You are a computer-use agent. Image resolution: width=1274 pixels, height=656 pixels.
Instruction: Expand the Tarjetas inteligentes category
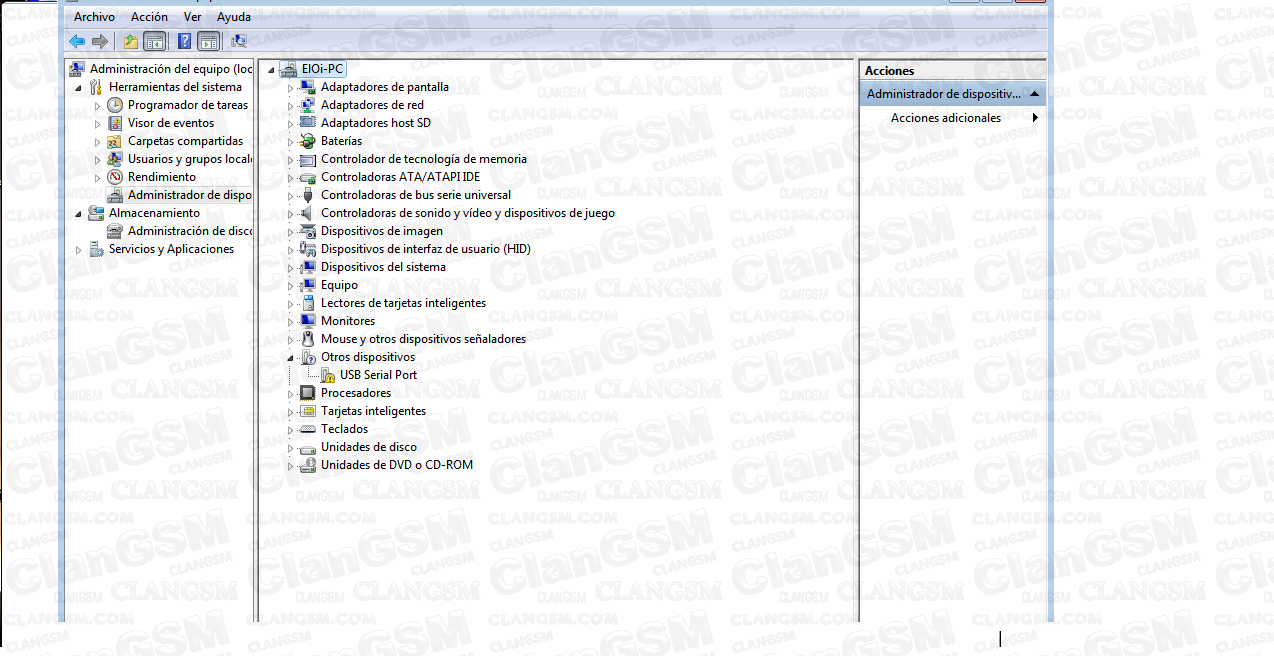click(292, 411)
